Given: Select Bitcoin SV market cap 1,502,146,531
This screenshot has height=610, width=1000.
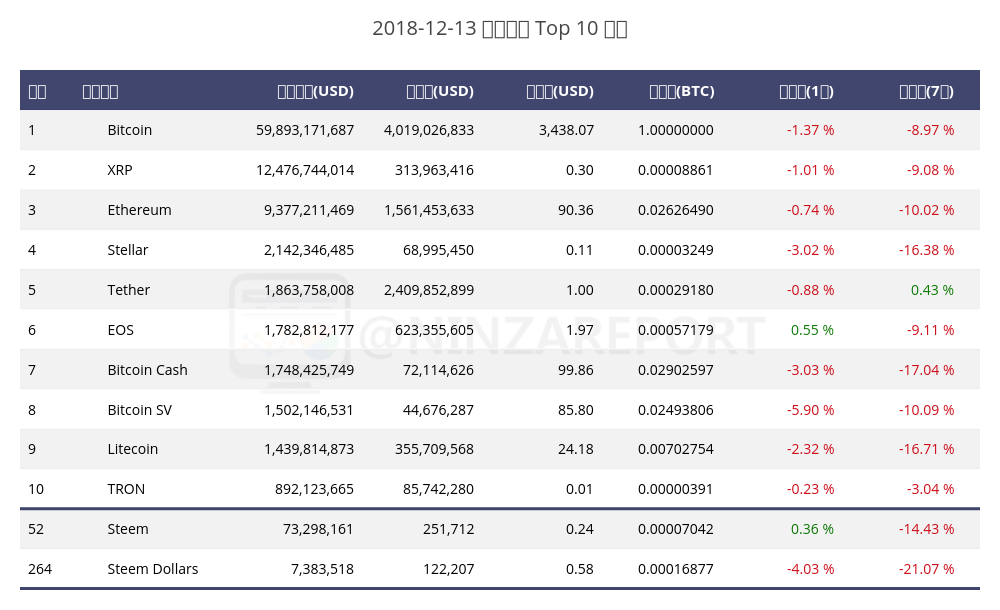Looking at the screenshot, I should point(309,410).
